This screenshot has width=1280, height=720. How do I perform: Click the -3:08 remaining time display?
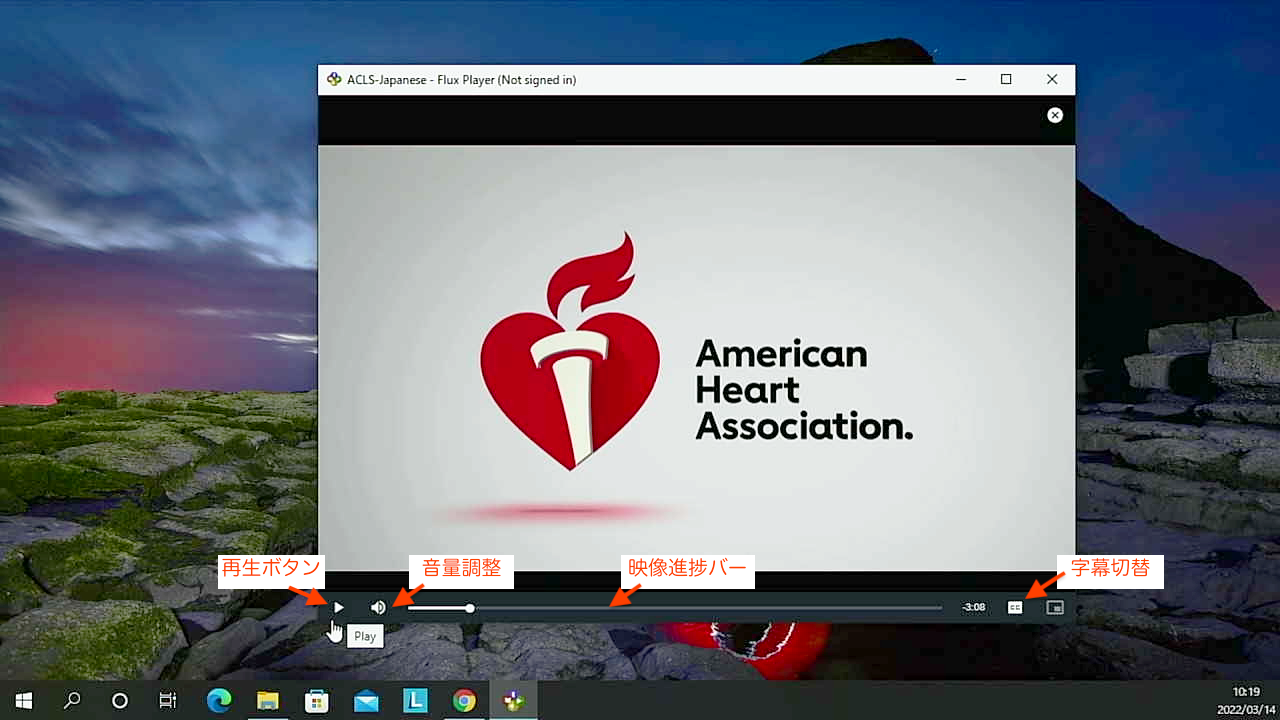[973, 607]
